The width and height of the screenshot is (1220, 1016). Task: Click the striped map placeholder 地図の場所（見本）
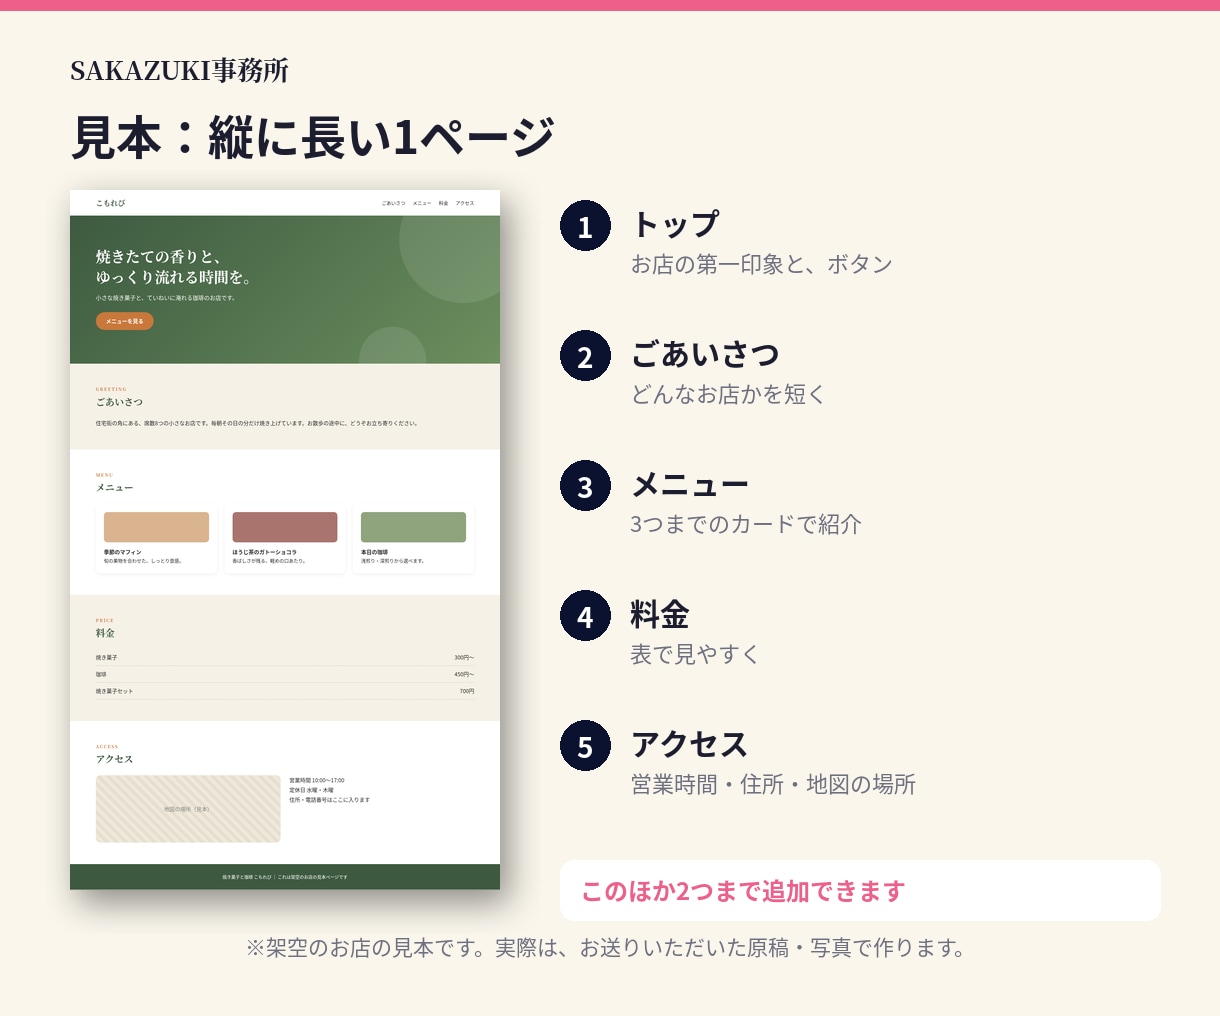pos(188,809)
